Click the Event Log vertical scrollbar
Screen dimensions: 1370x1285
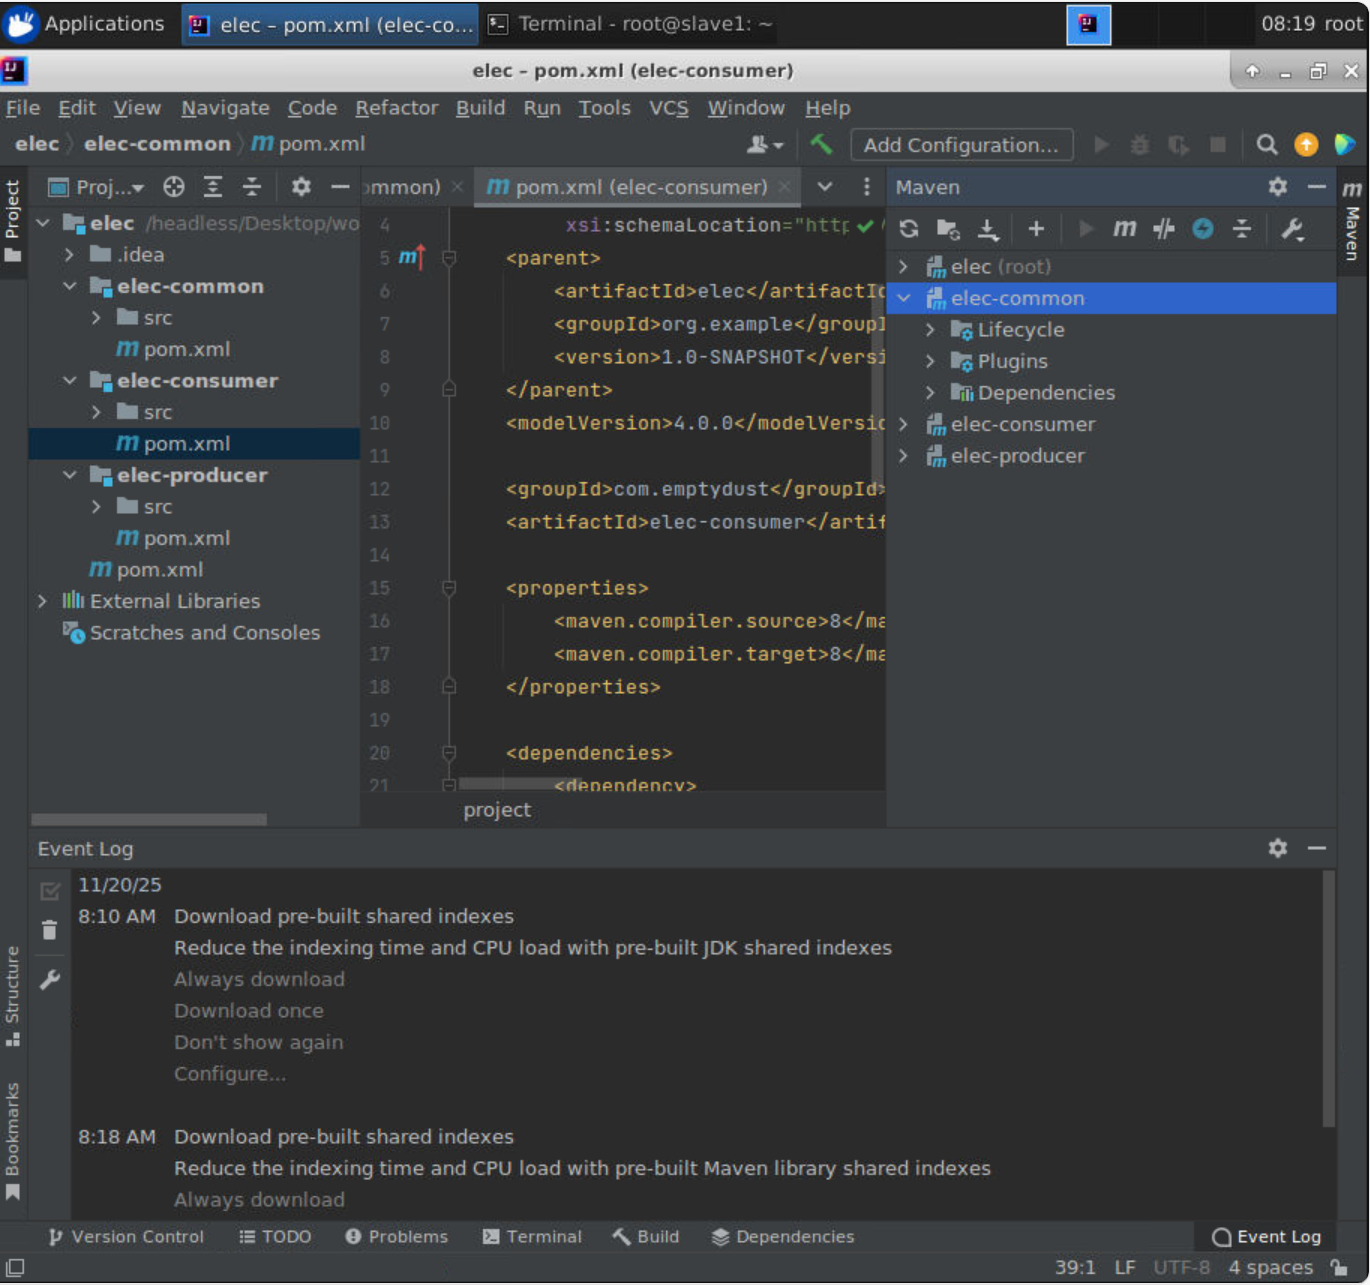tap(1328, 1000)
